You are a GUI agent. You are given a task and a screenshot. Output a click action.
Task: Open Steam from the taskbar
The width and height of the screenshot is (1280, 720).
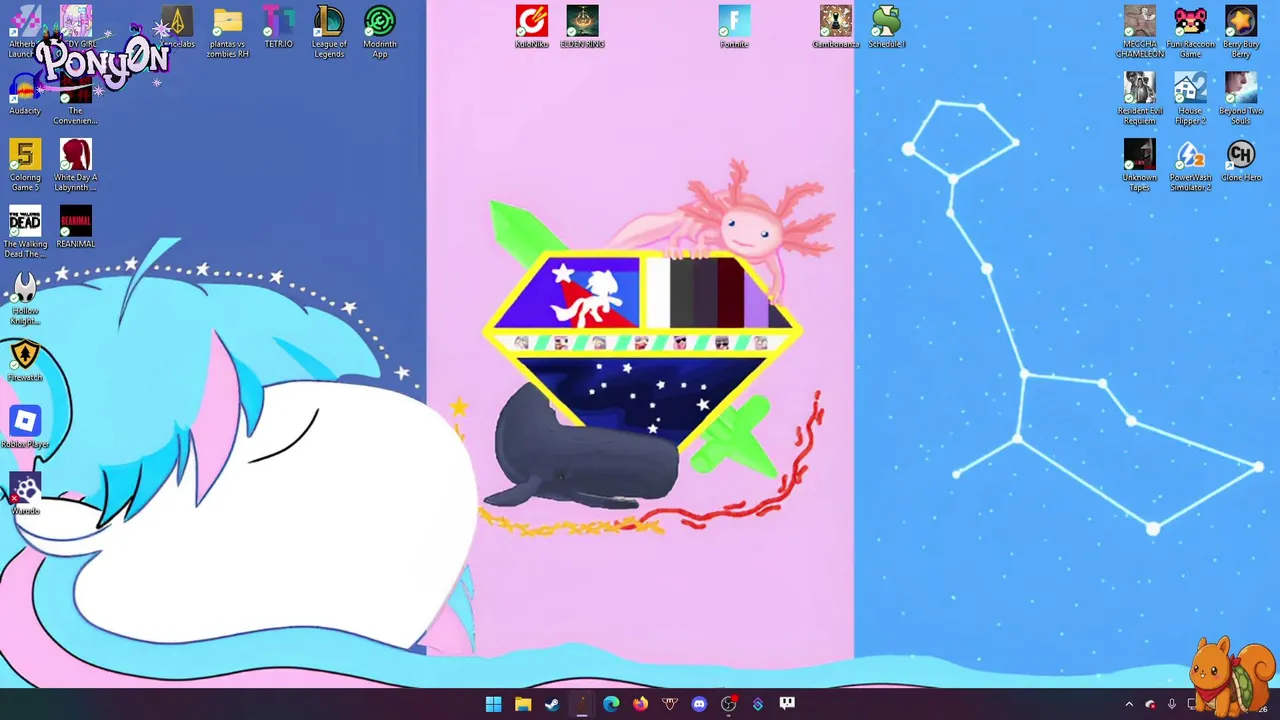[x=552, y=704]
